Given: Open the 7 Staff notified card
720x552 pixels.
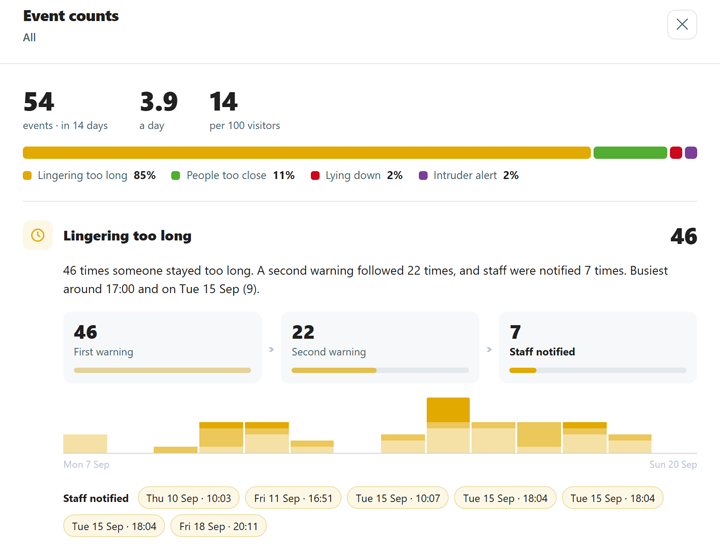Looking at the screenshot, I should [x=598, y=348].
